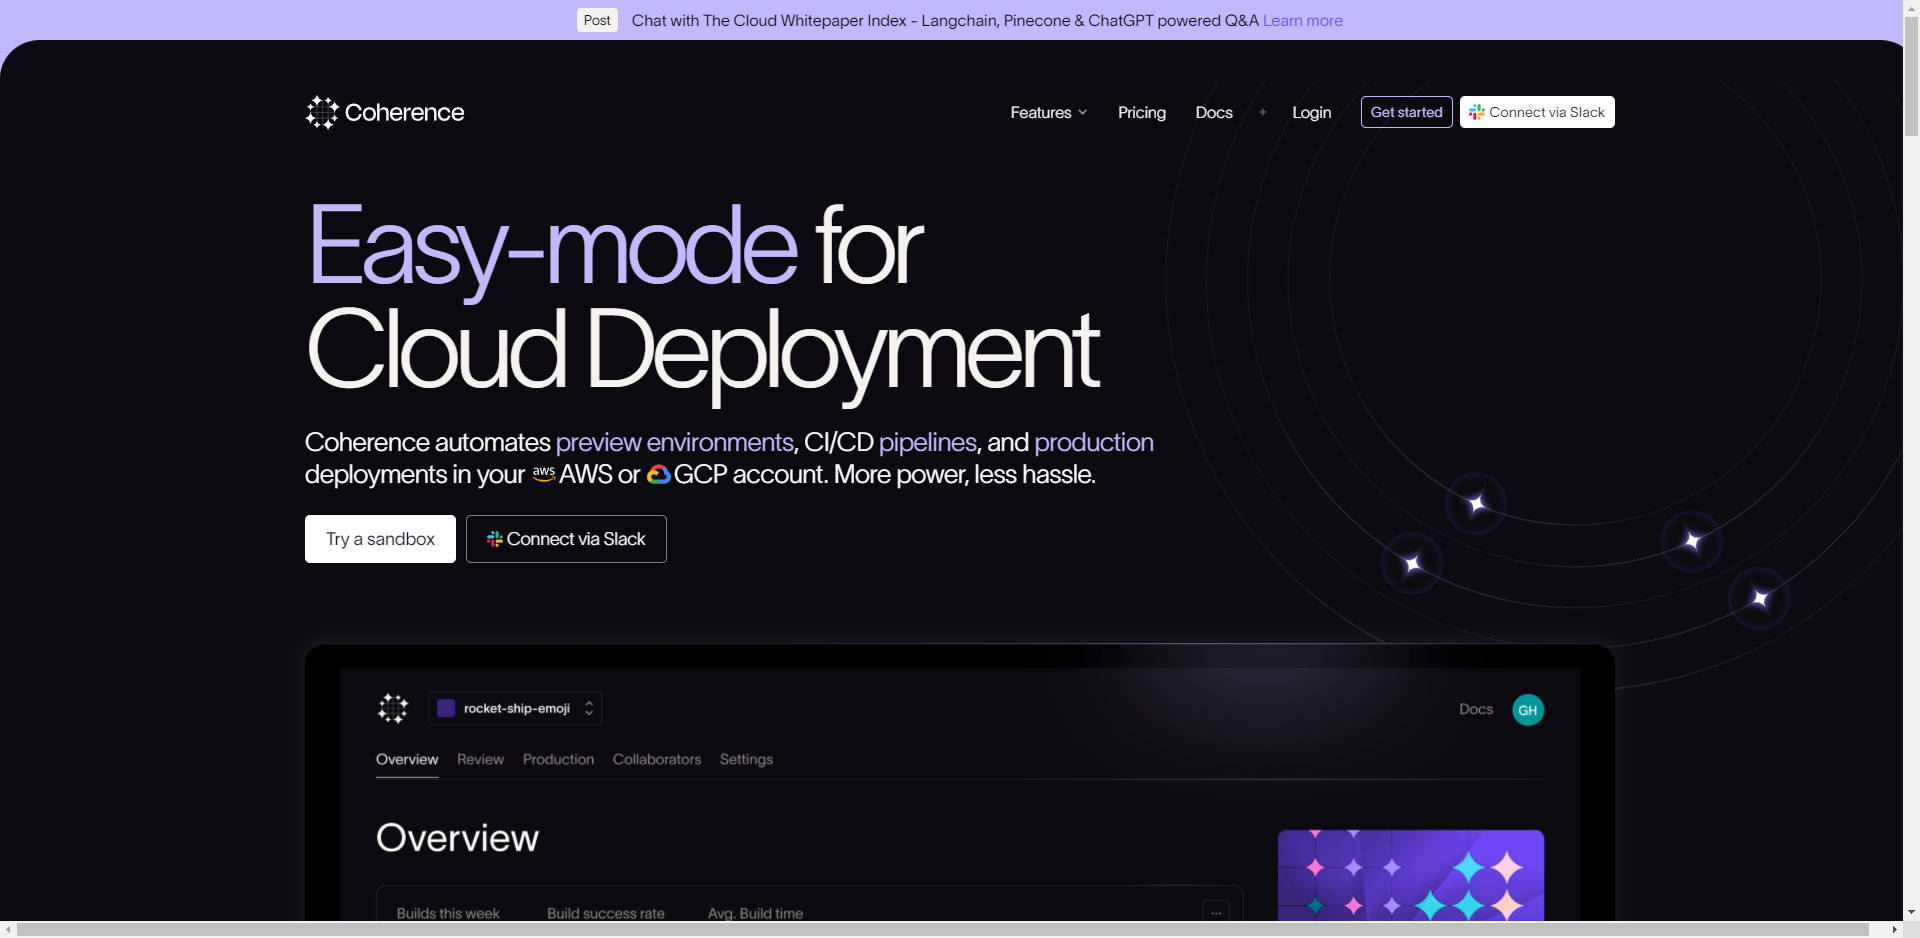Click the Google Cloud logo icon
This screenshot has height=938, width=1920.
tap(658, 474)
